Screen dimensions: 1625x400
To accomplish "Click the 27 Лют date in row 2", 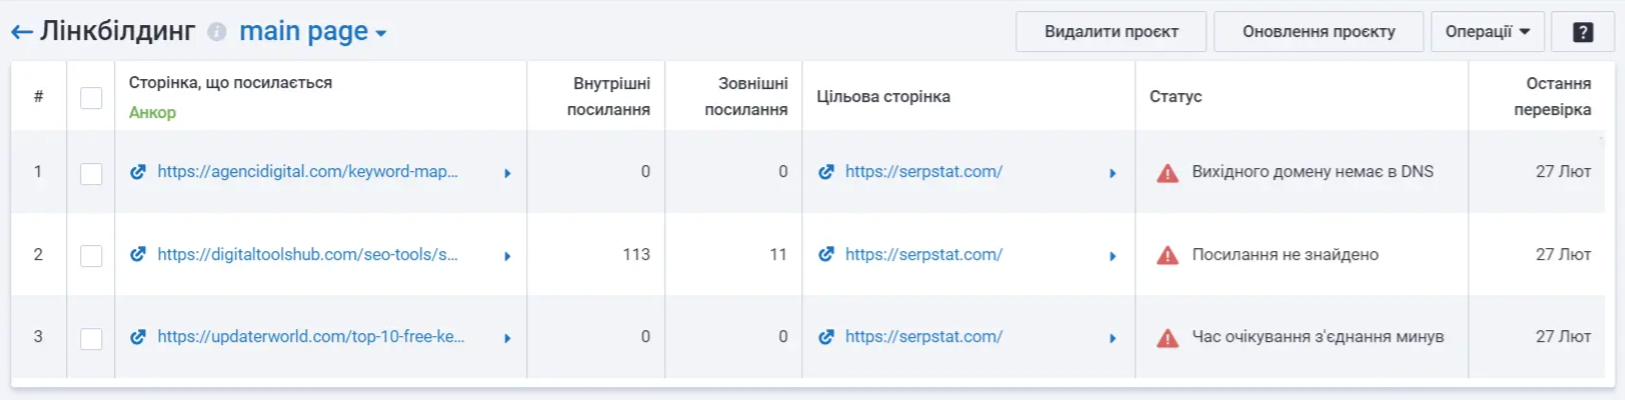I will pos(1563,254).
